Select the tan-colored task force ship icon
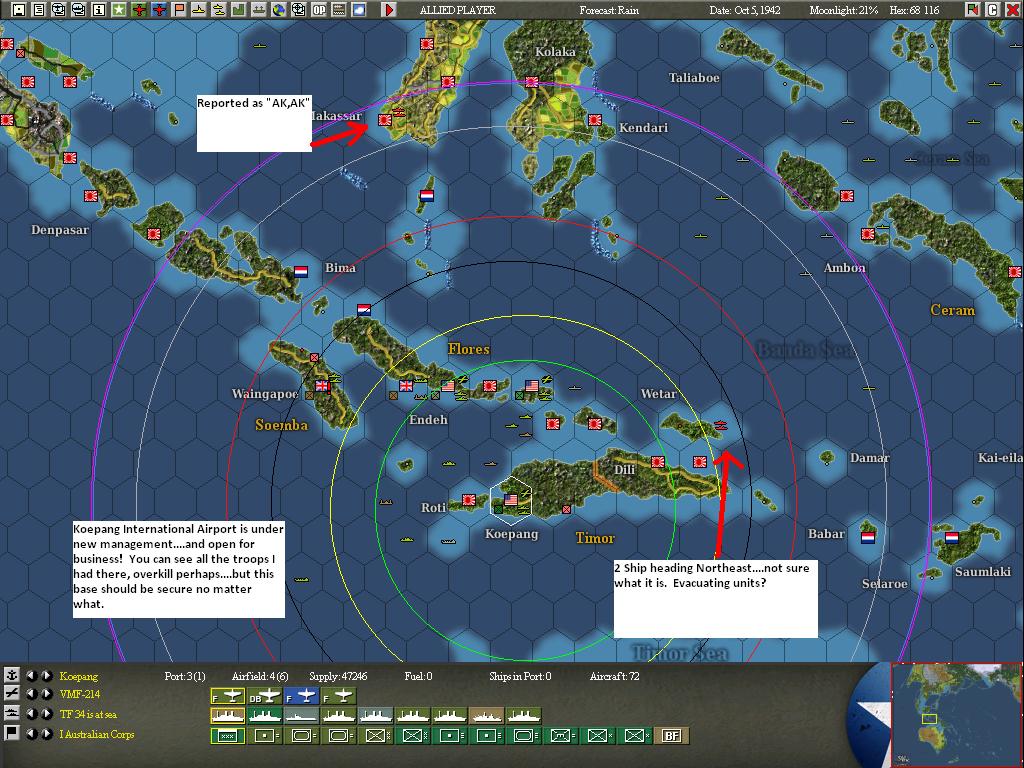This screenshot has height=768, width=1024. point(487,716)
